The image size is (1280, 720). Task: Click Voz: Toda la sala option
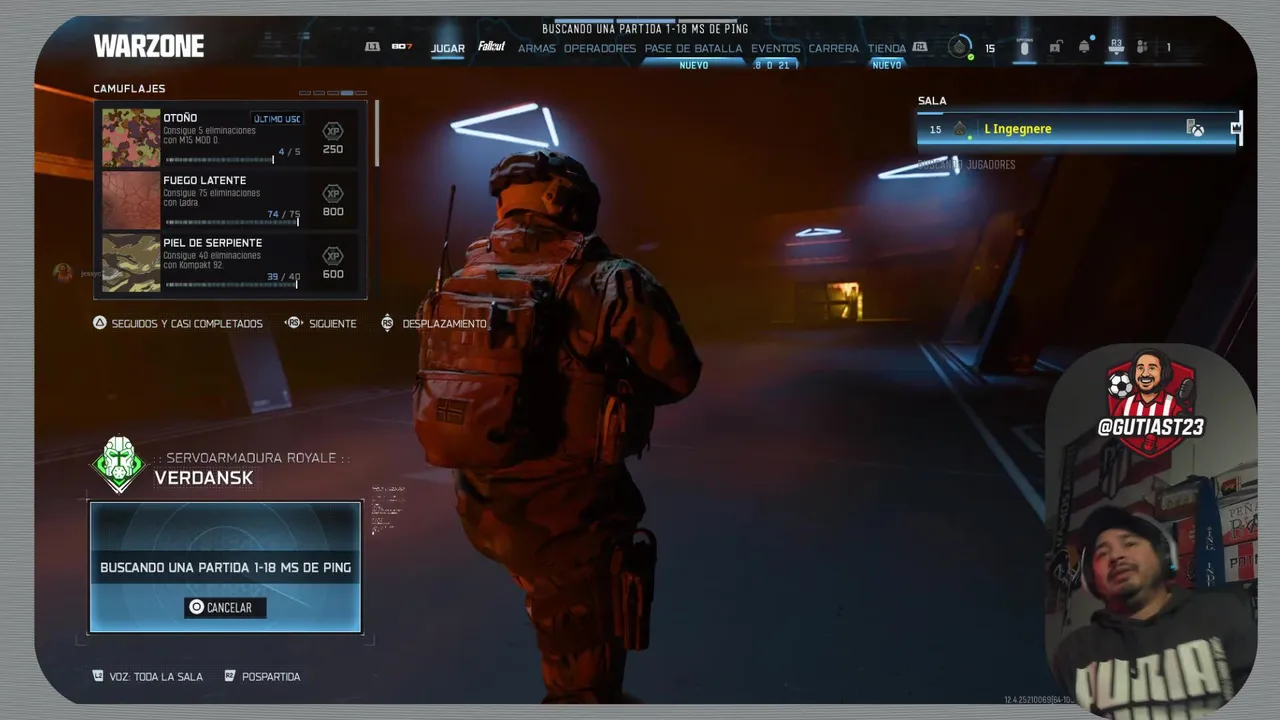156,677
